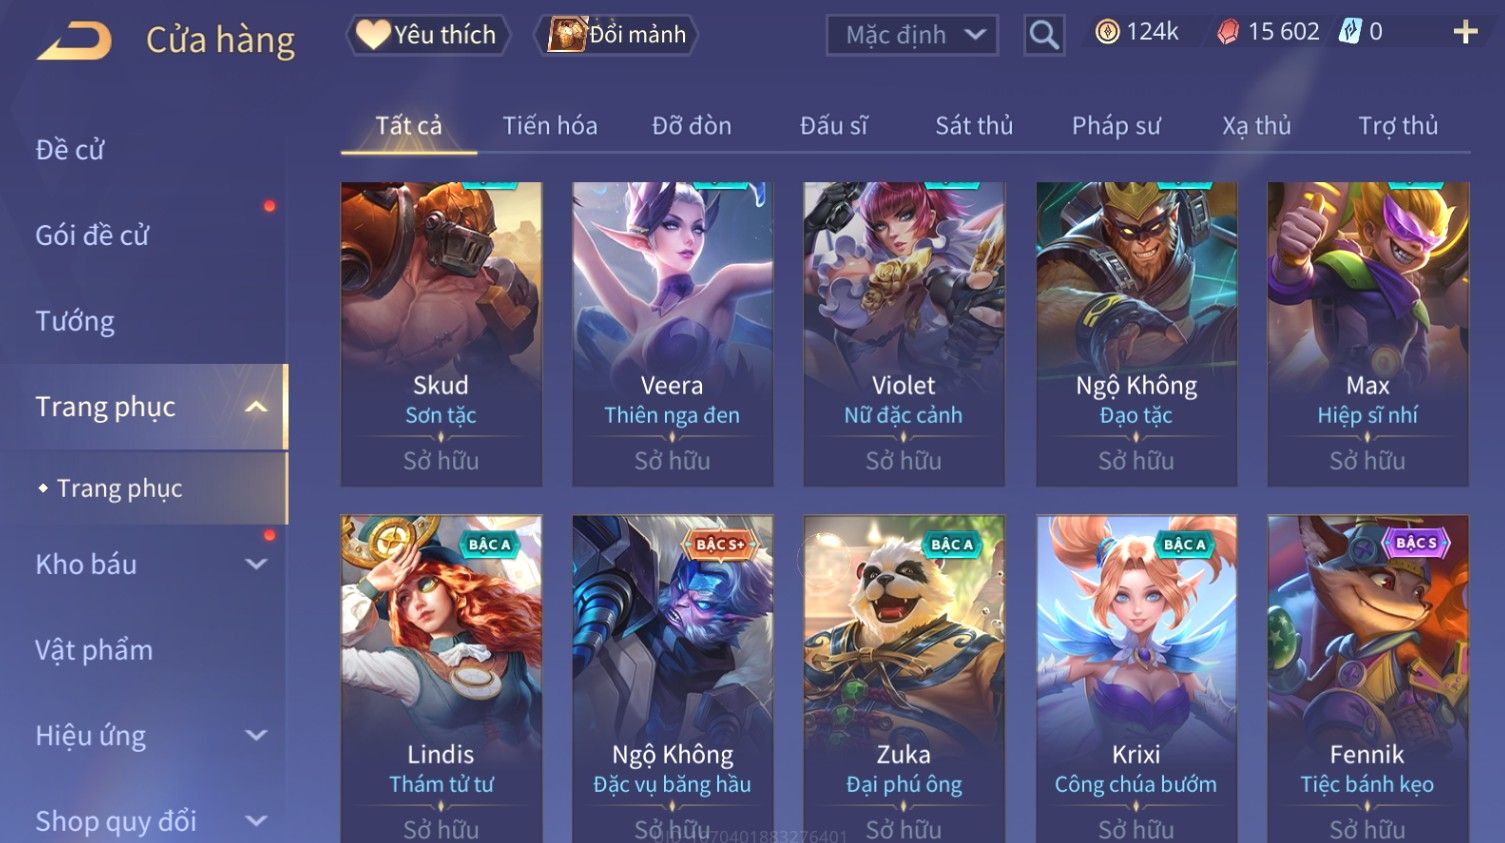Select the Veera Thiên nga đen skin
1505x843 pixels.
672,334
